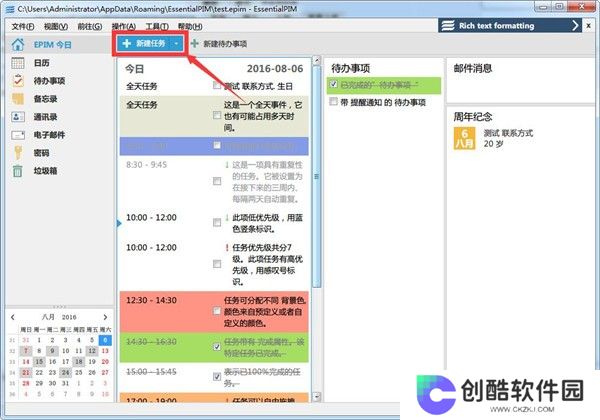Click the red 12:30 - 14:30 task background
Viewport: 600px width, 420px height.
(x=214, y=312)
